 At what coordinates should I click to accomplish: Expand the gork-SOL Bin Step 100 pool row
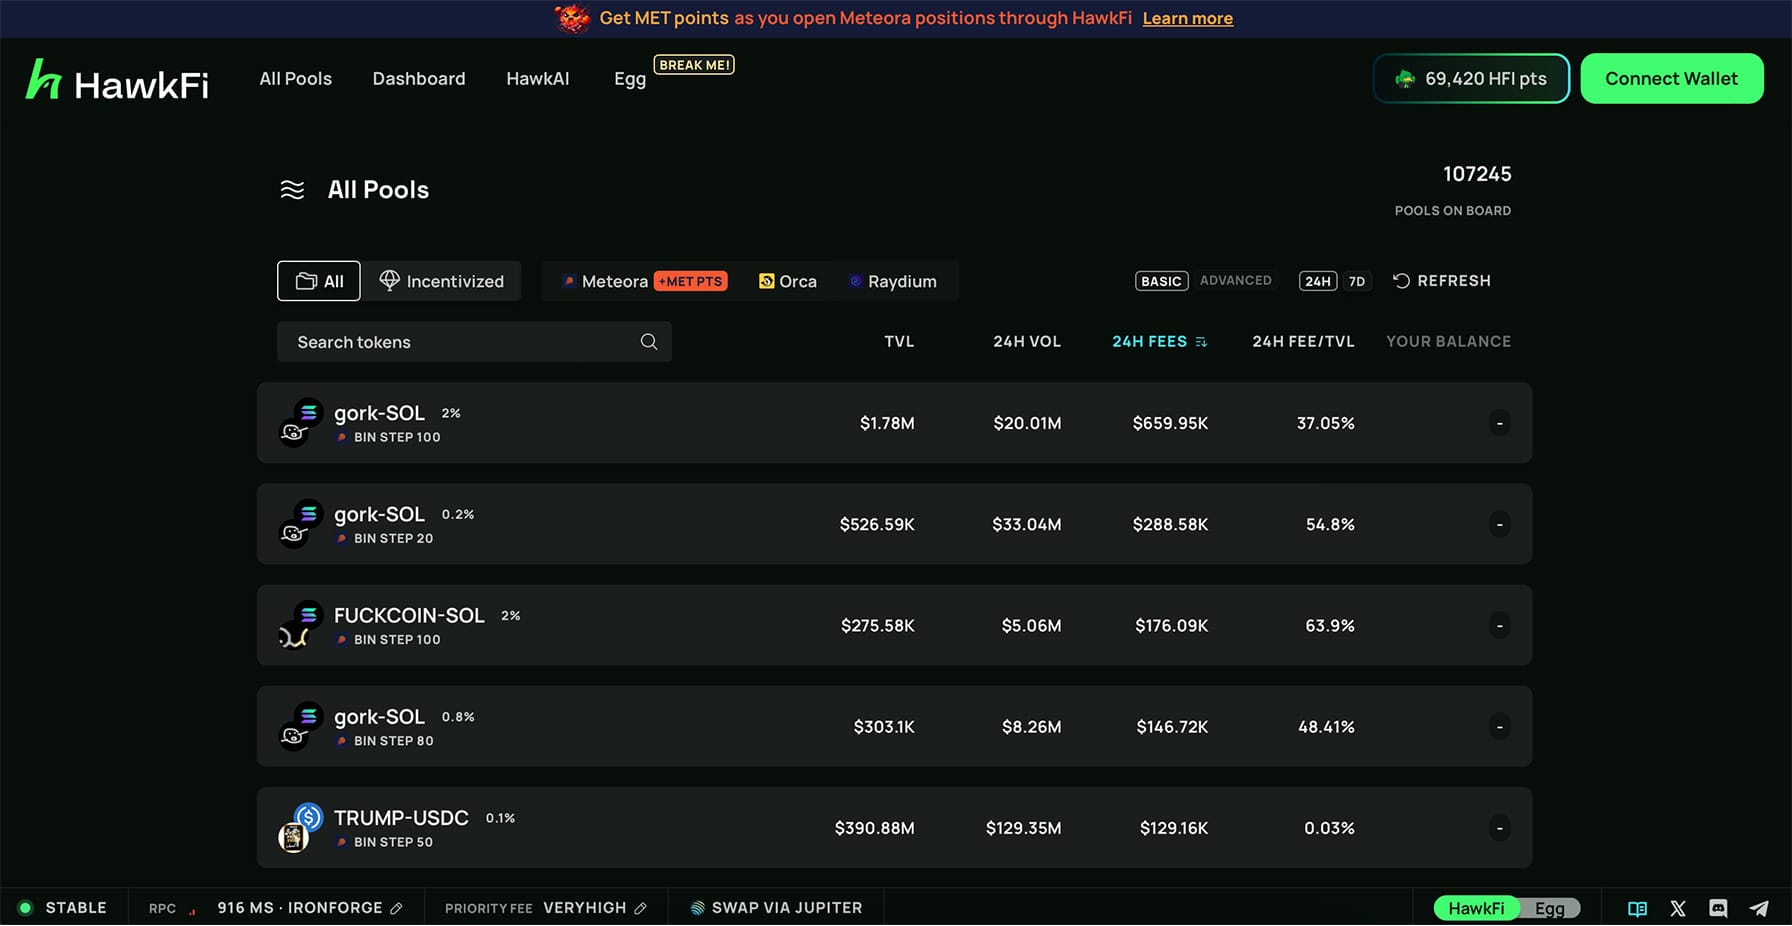pyautogui.click(x=1499, y=423)
